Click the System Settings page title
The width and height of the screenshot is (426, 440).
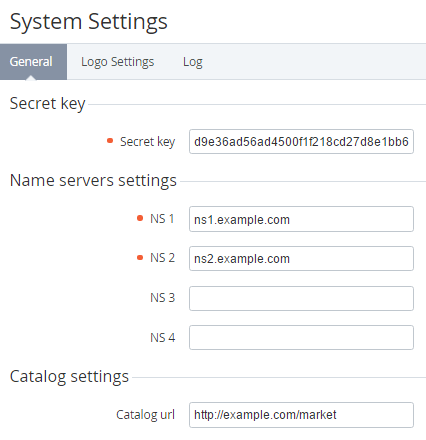click(x=89, y=22)
